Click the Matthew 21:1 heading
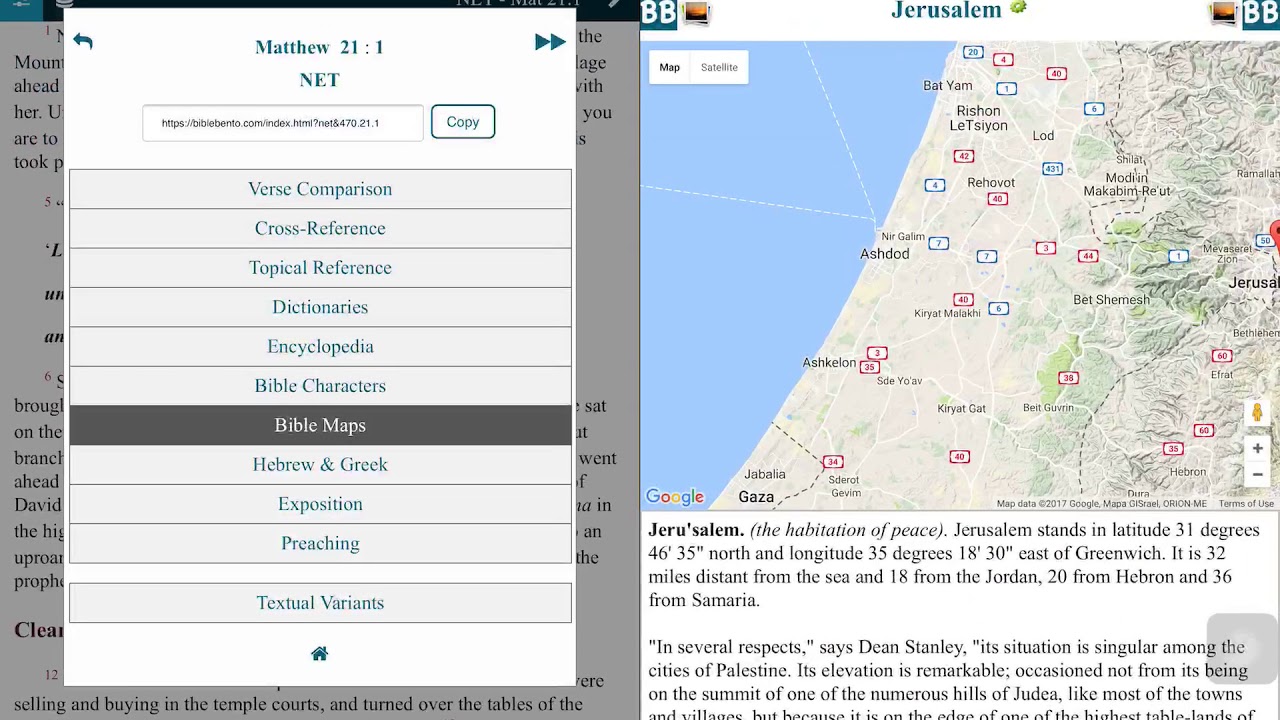 click(x=319, y=47)
